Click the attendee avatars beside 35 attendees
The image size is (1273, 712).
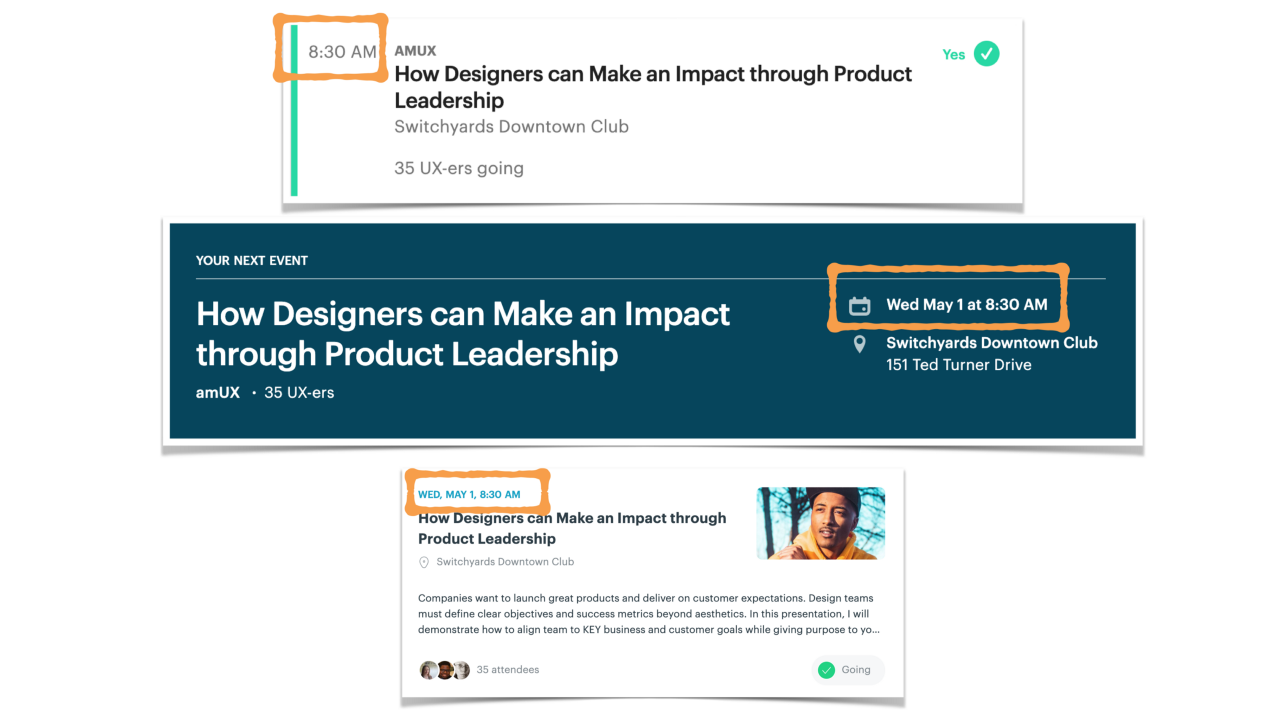[x=445, y=670]
